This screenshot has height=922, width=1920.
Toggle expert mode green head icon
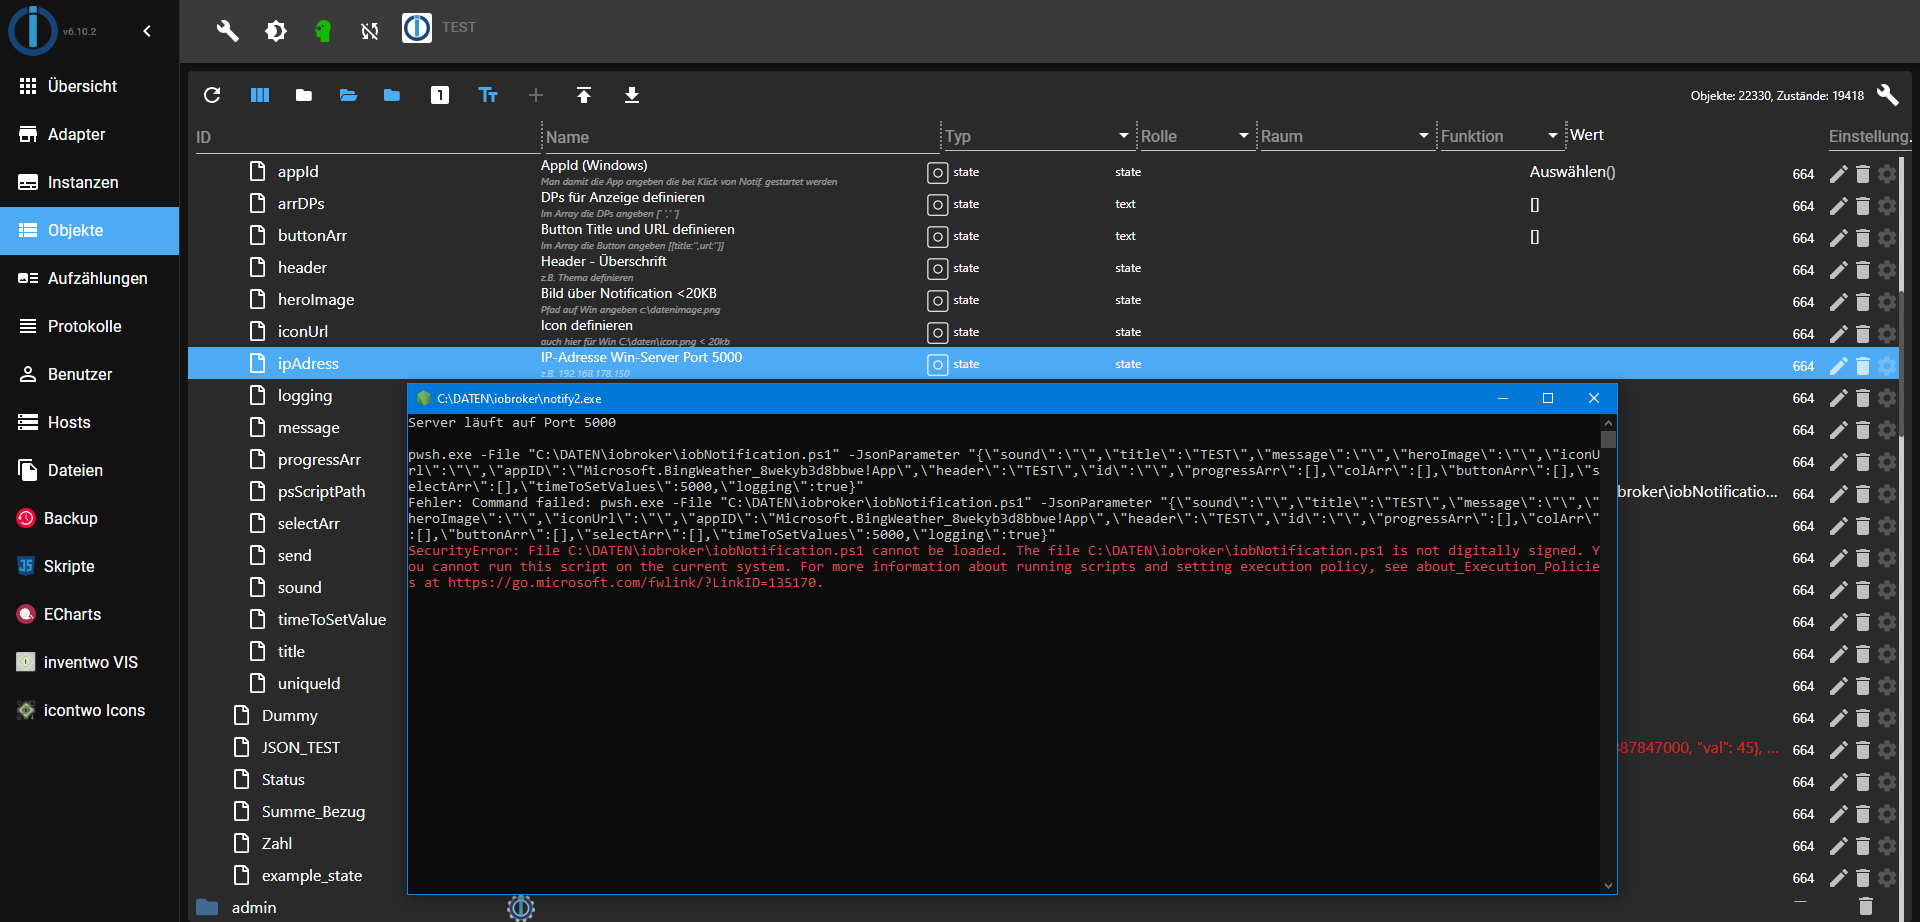323,31
